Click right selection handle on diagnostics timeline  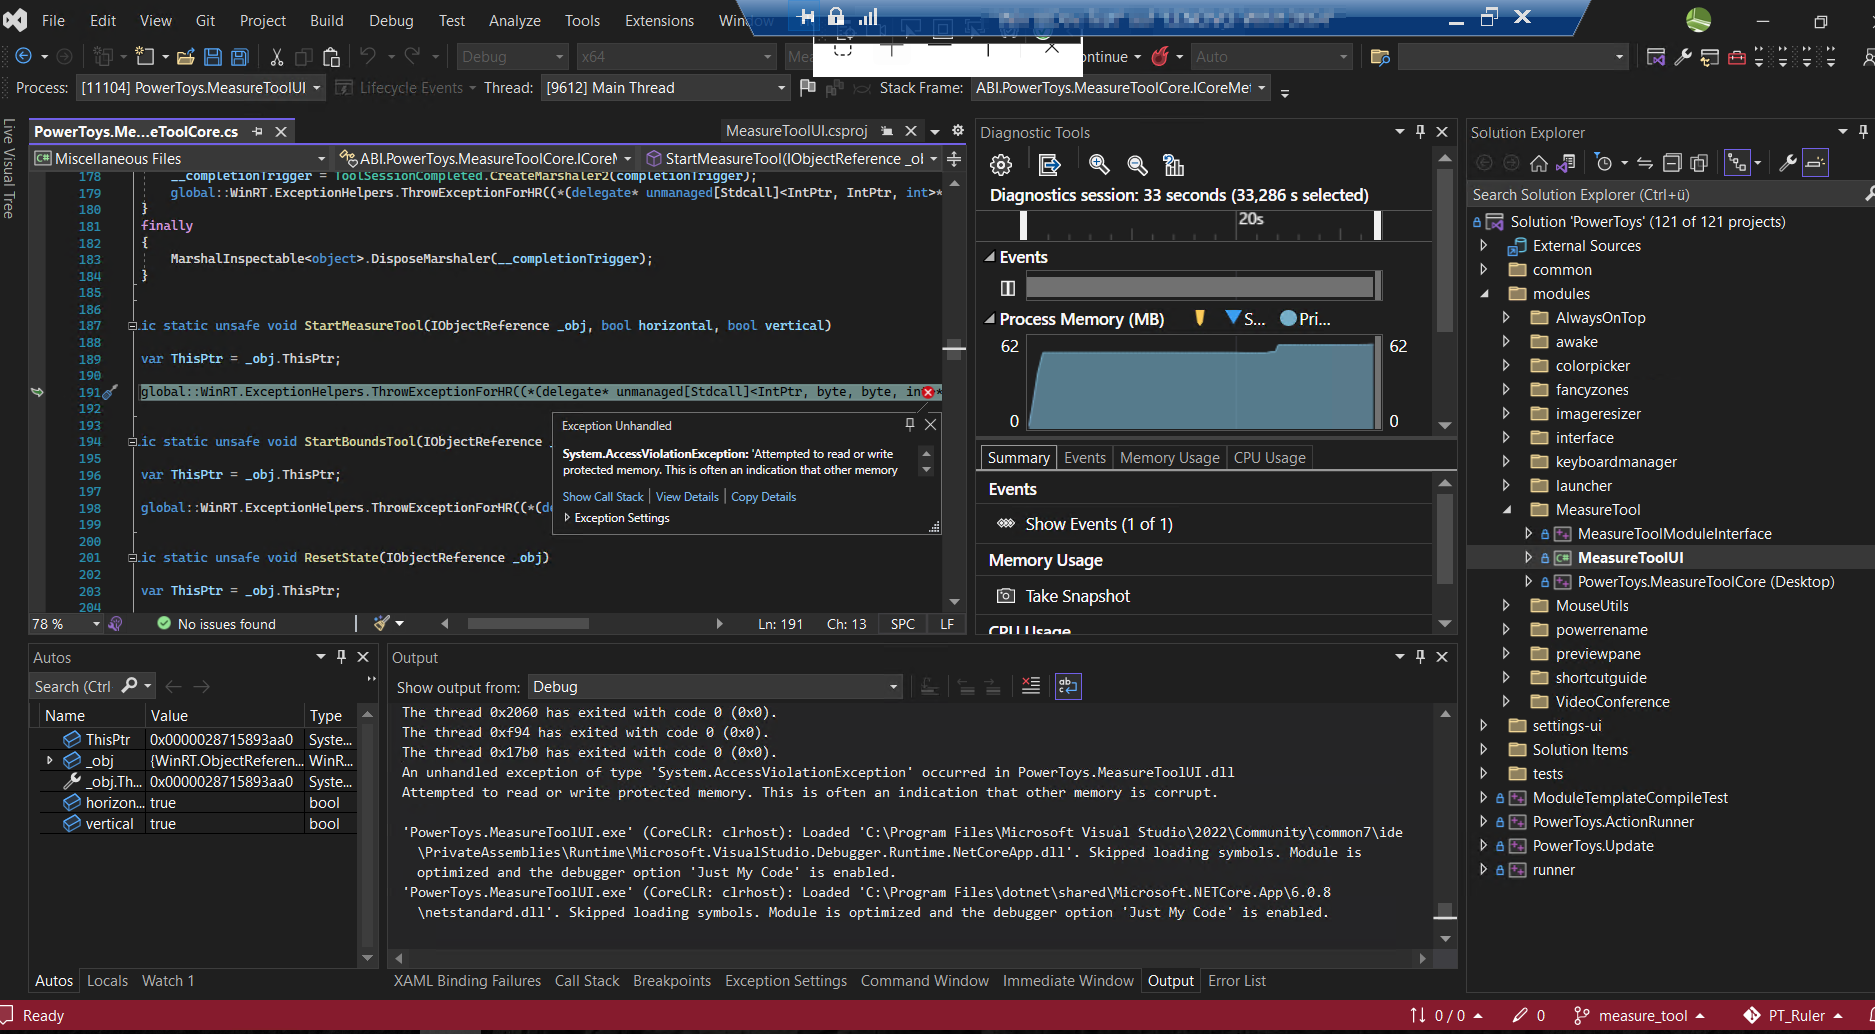(1377, 225)
